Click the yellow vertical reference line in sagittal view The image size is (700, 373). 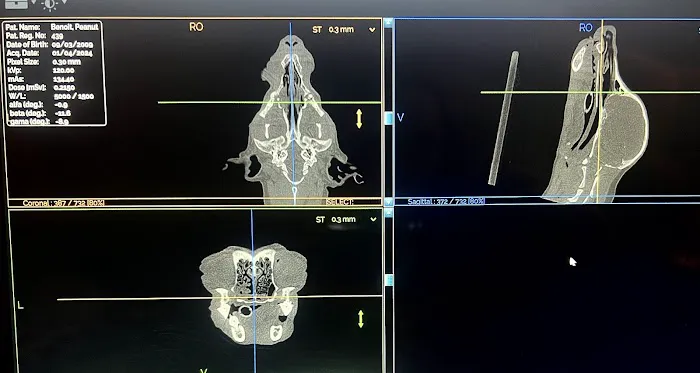click(x=600, y=112)
